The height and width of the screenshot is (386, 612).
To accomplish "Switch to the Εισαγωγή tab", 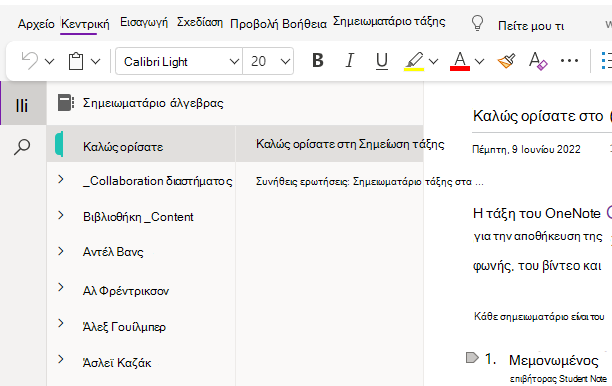I will [144, 22].
